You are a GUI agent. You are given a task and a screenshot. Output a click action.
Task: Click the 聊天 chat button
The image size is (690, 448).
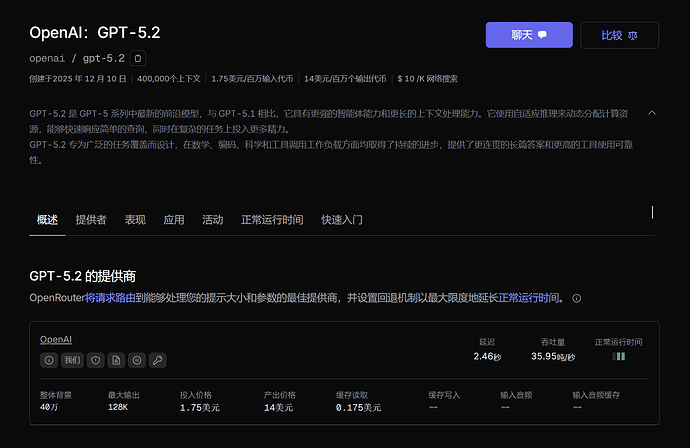(x=529, y=35)
